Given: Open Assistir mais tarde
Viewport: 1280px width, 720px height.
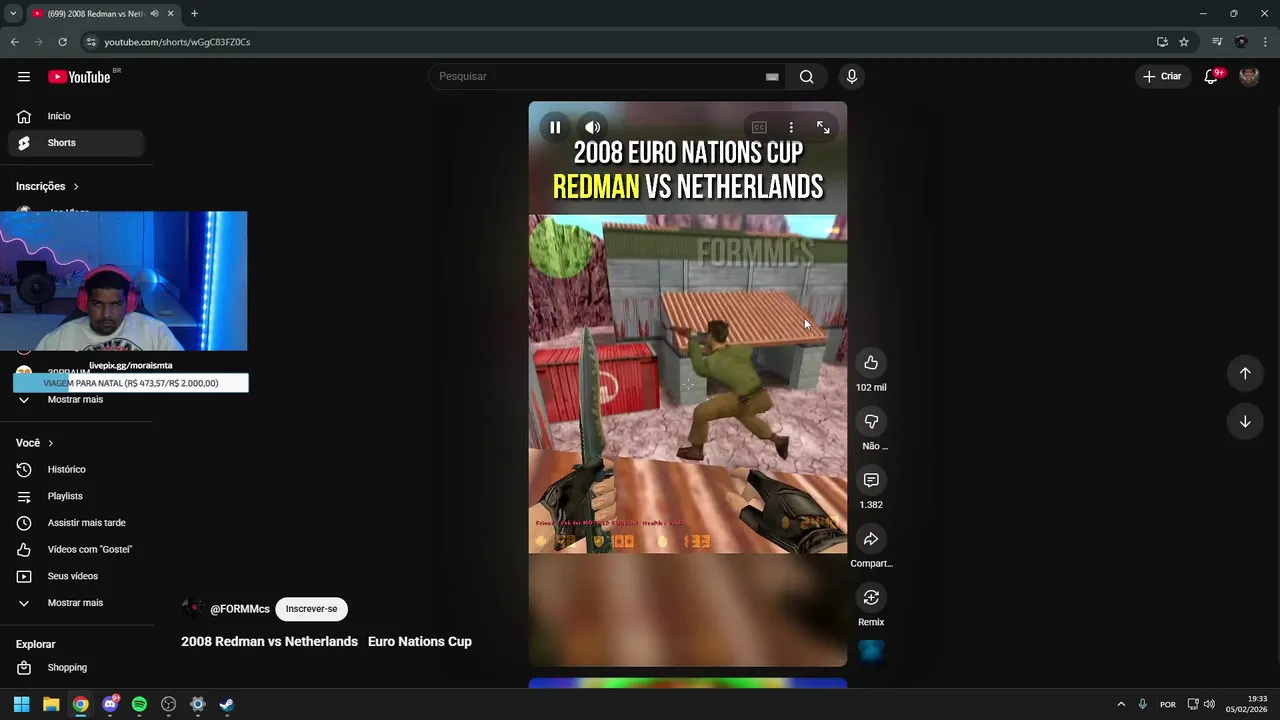Looking at the screenshot, I should point(76,523).
